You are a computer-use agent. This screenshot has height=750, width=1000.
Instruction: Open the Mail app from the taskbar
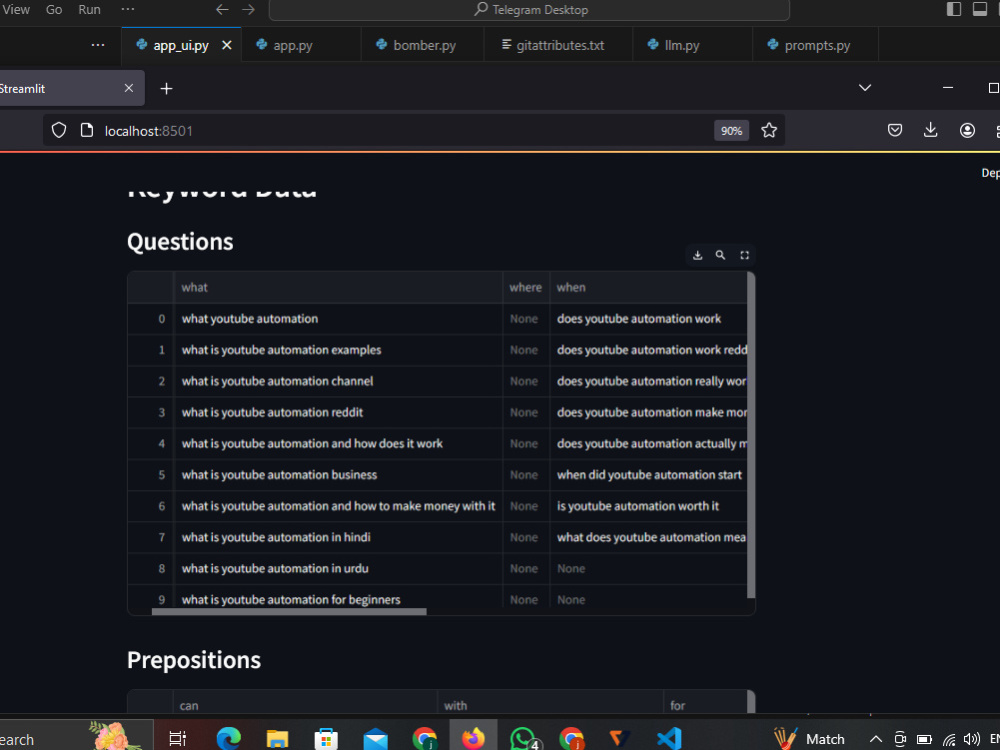pyautogui.click(x=376, y=739)
